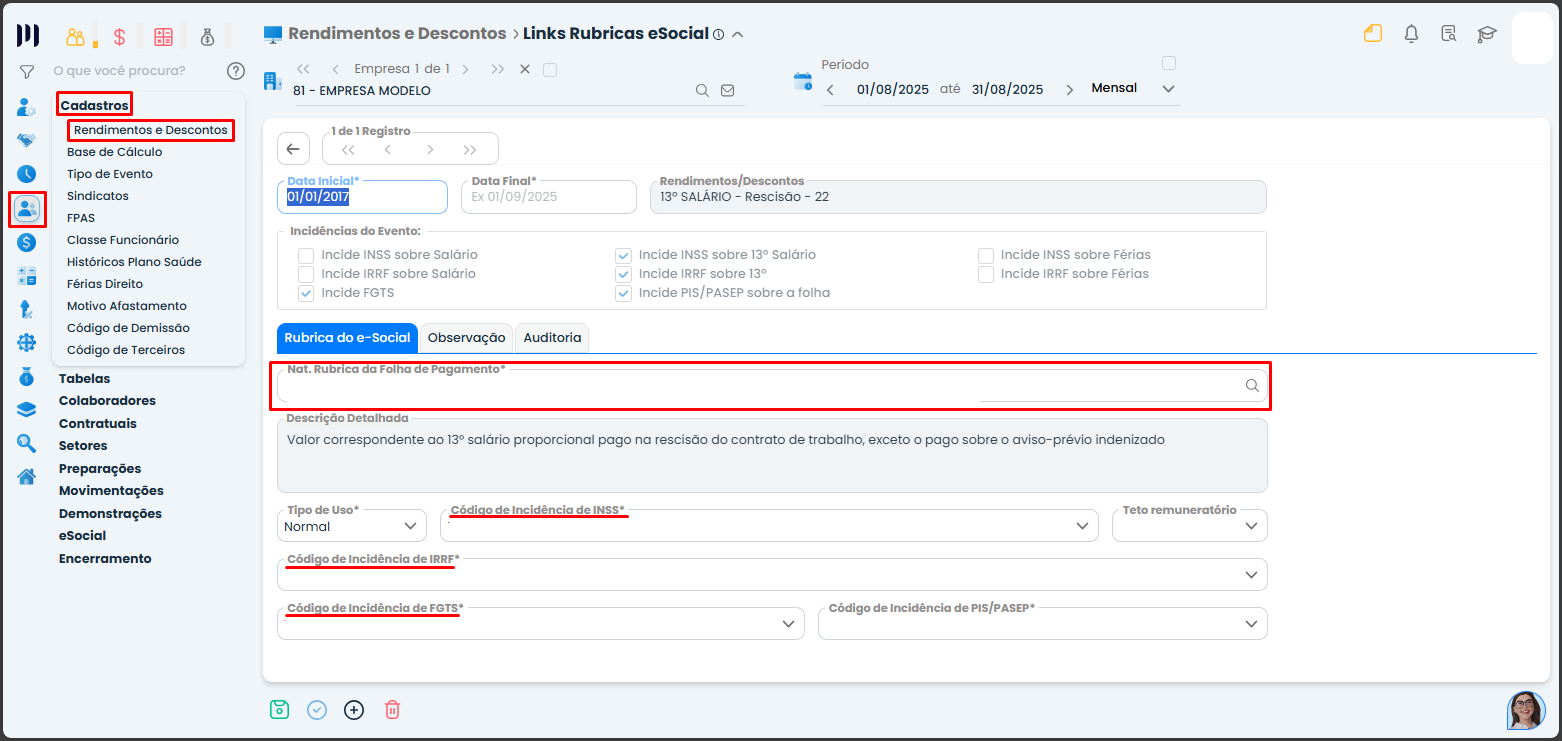The image size is (1562, 741).
Task: Open the stacked layers sidebar icon
Action: pyautogui.click(x=27, y=409)
